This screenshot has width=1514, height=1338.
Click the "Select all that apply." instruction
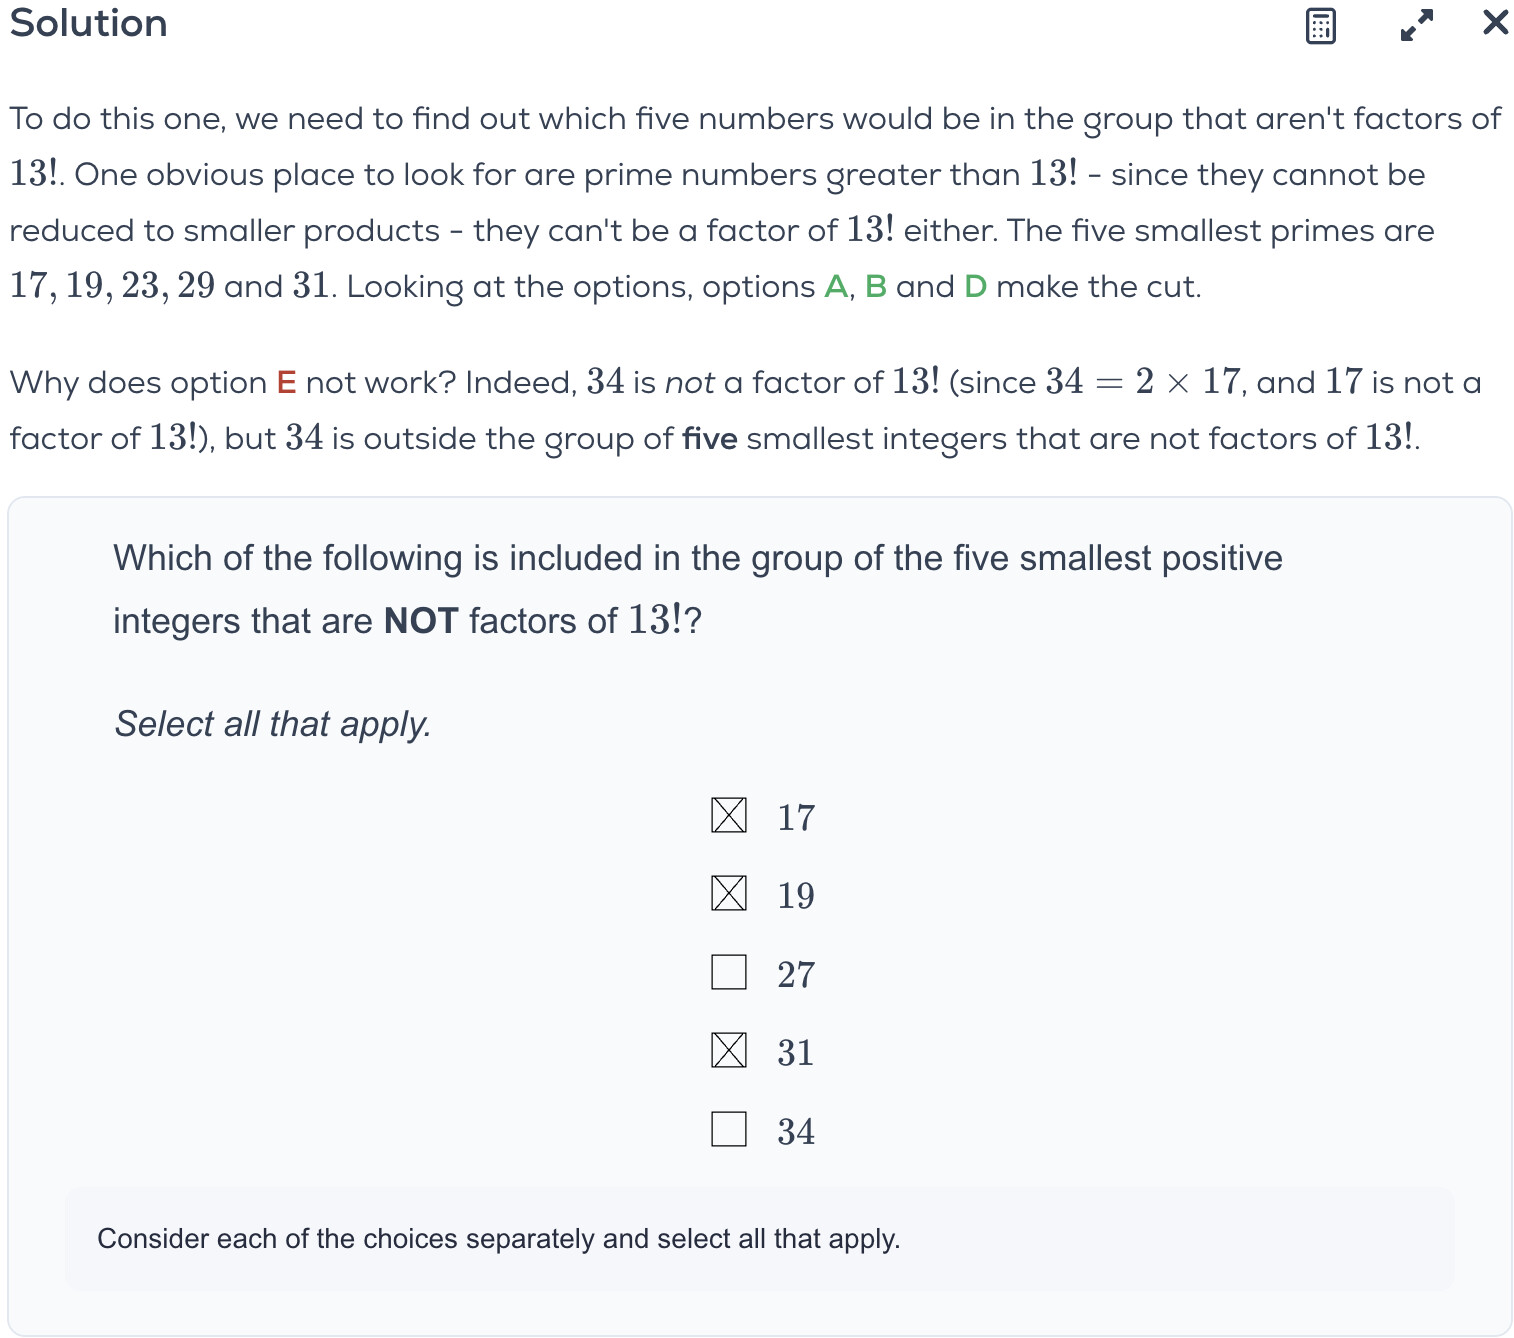(273, 724)
